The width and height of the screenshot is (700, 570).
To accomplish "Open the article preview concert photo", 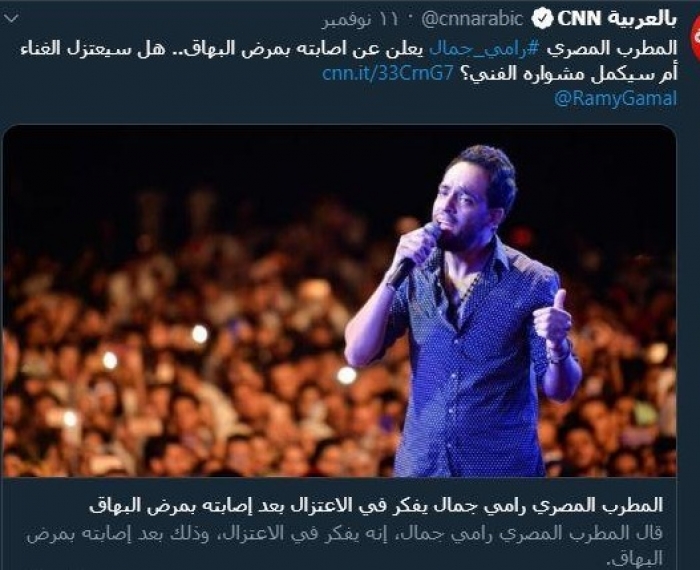I will click(339, 300).
